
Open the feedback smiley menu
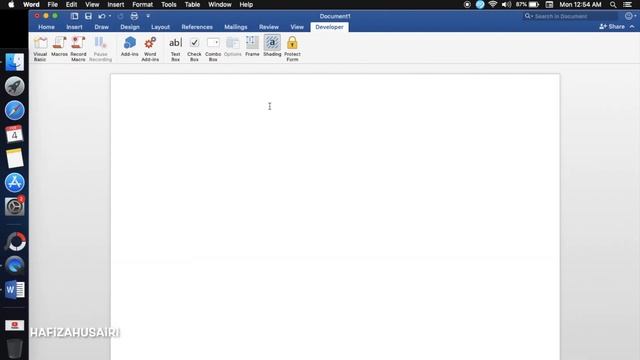(x=630, y=16)
